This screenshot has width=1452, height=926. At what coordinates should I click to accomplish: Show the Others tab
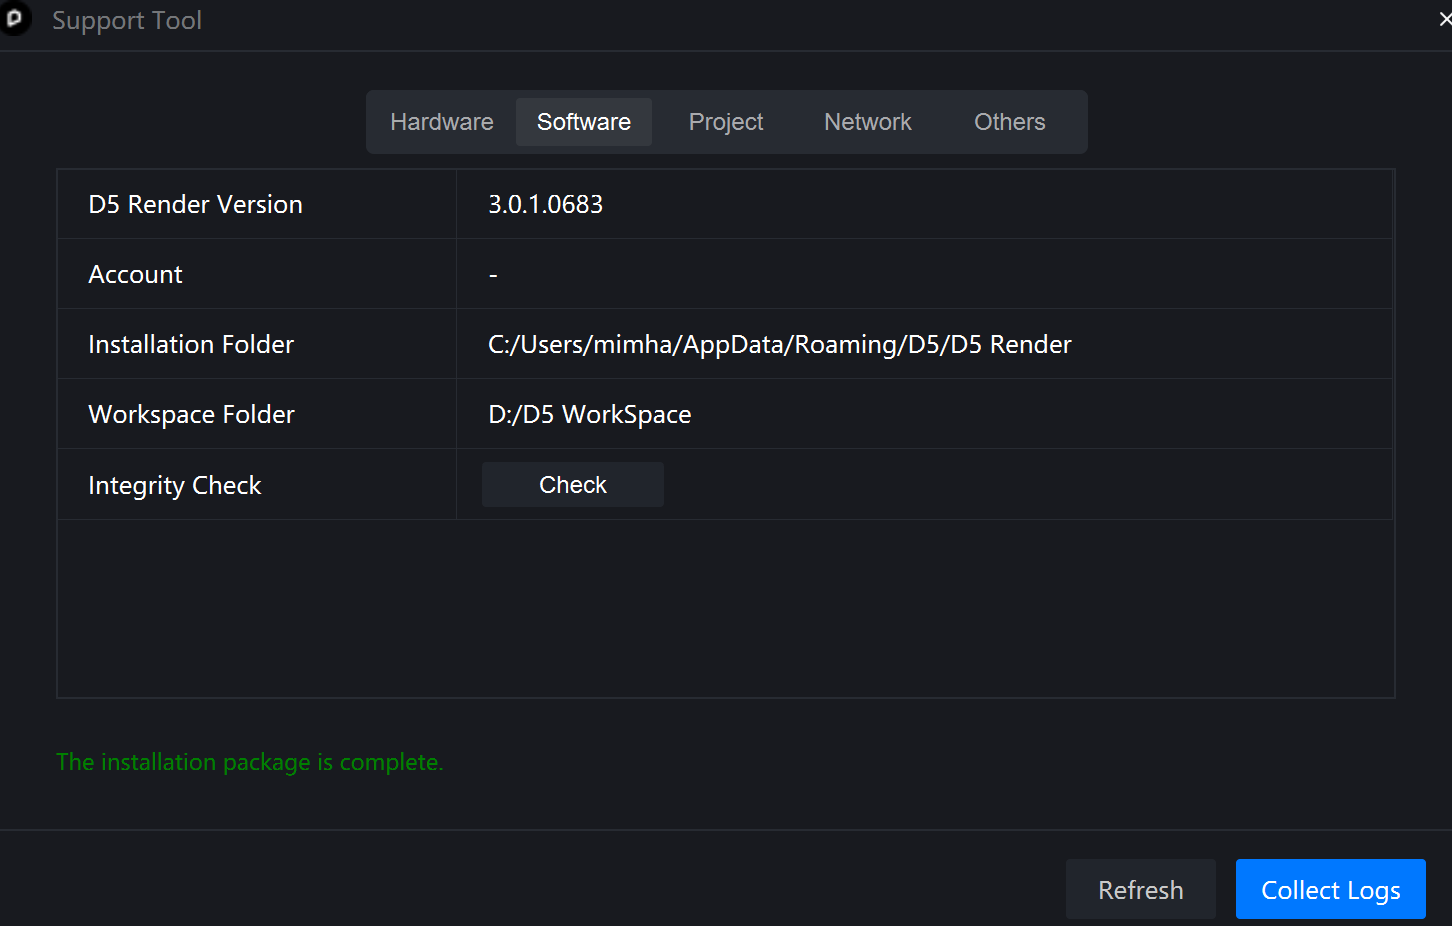pos(1009,122)
